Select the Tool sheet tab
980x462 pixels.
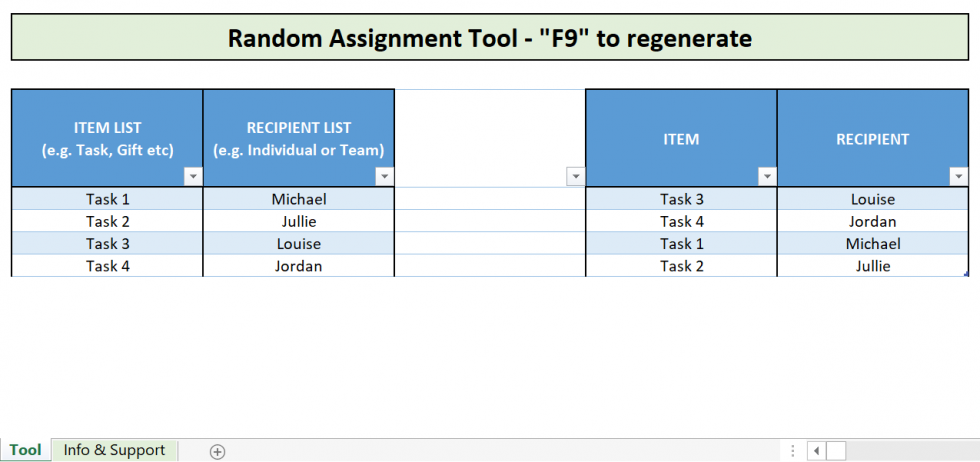pos(26,450)
